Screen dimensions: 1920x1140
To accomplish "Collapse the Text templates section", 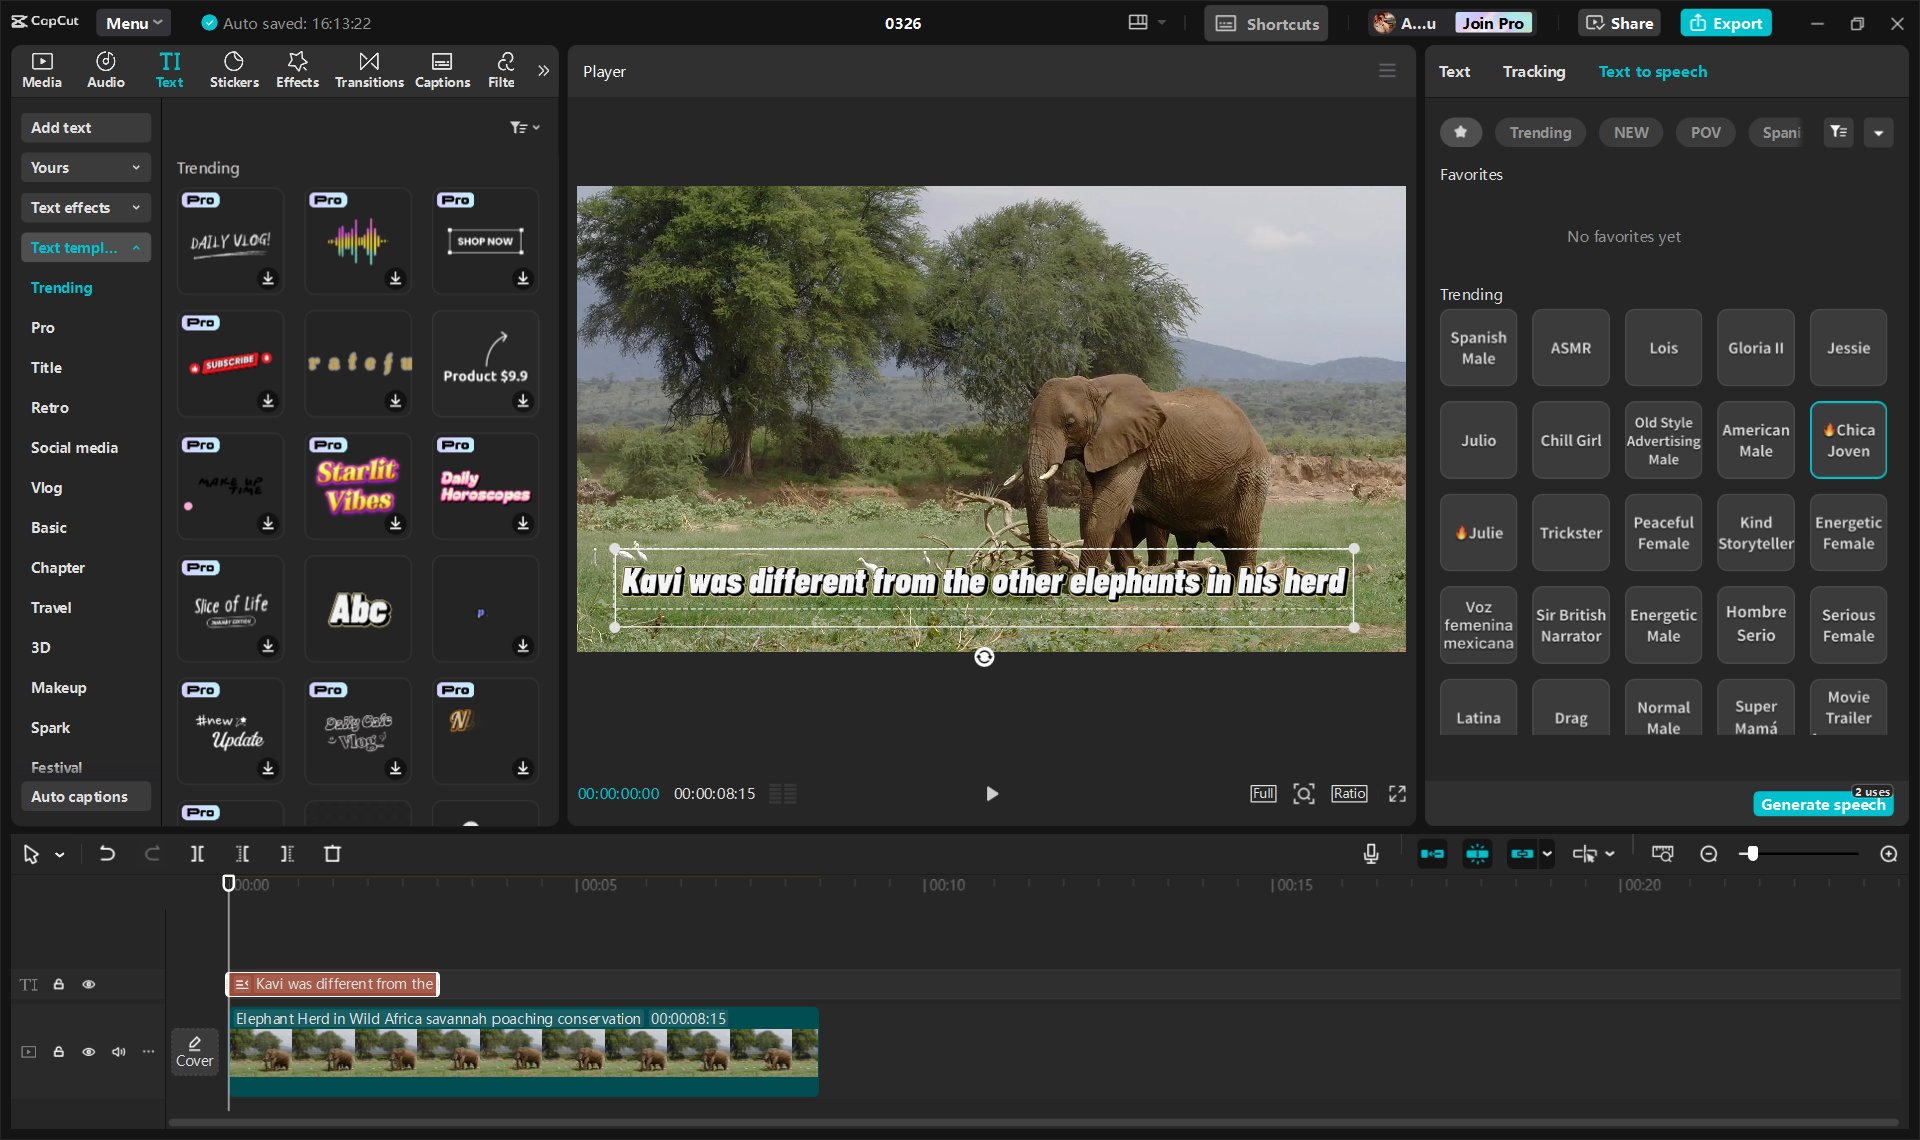I will tap(86, 247).
